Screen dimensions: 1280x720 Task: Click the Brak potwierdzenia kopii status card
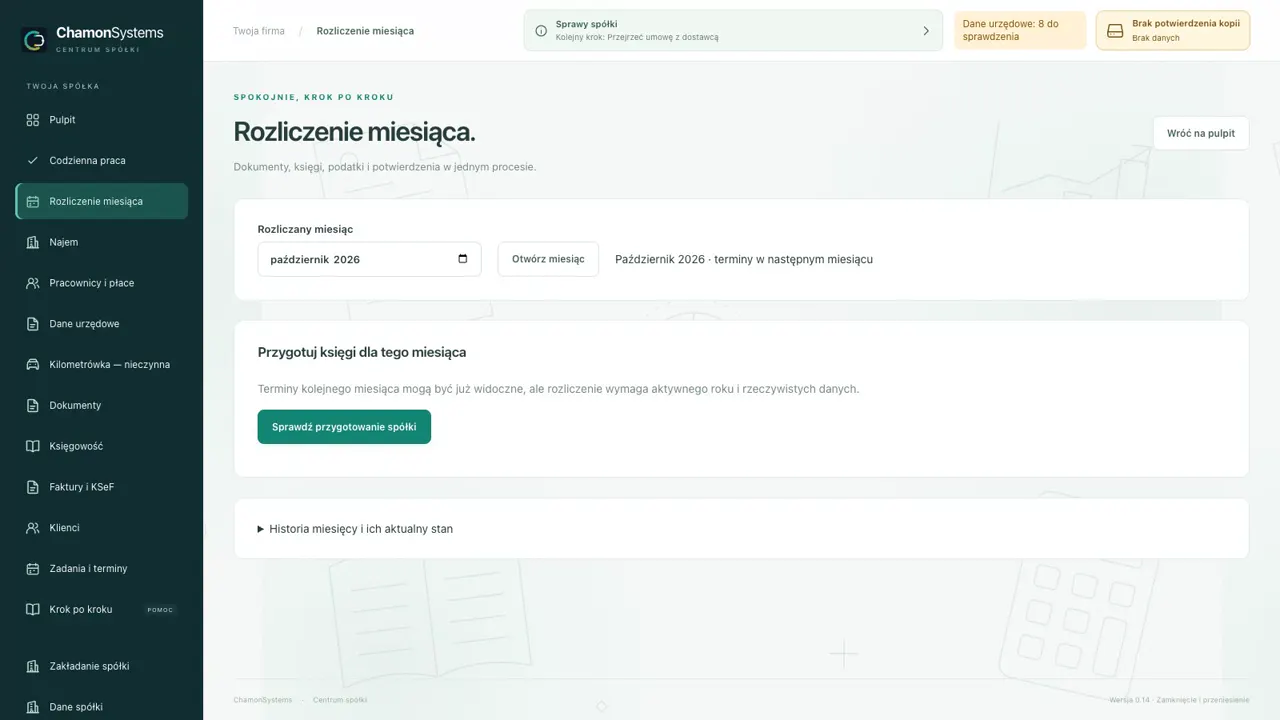1173,30
